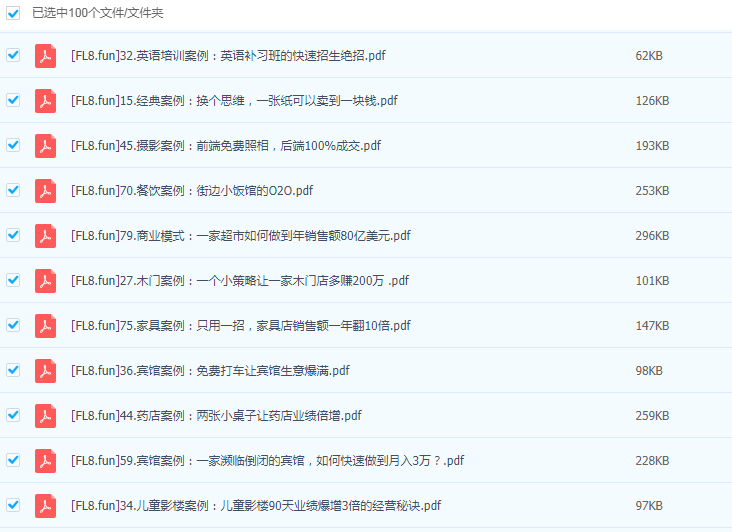The height and width of the screenshot is (532, 732).
Task: Click the 193KB size of 45.摄影案例
Action: (652, 146)
